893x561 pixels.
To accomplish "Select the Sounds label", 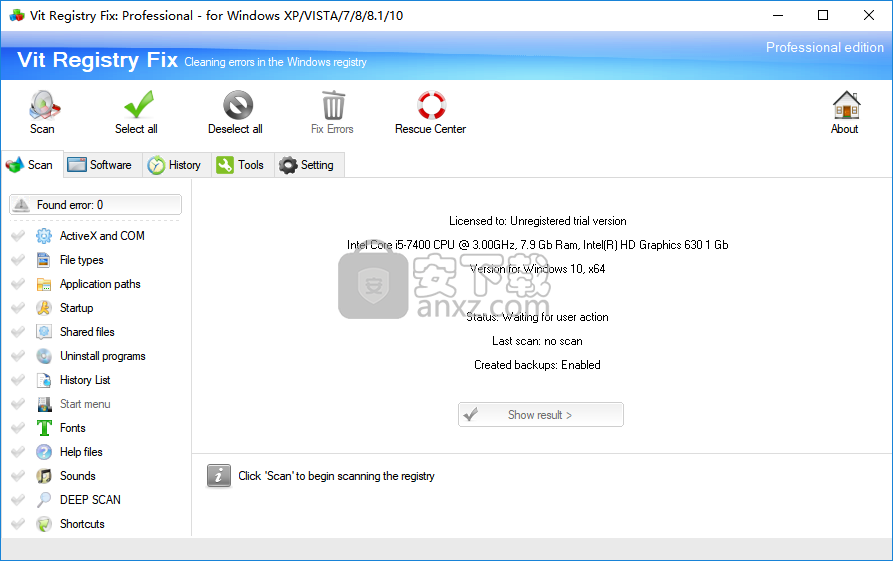I will point(77,476).
